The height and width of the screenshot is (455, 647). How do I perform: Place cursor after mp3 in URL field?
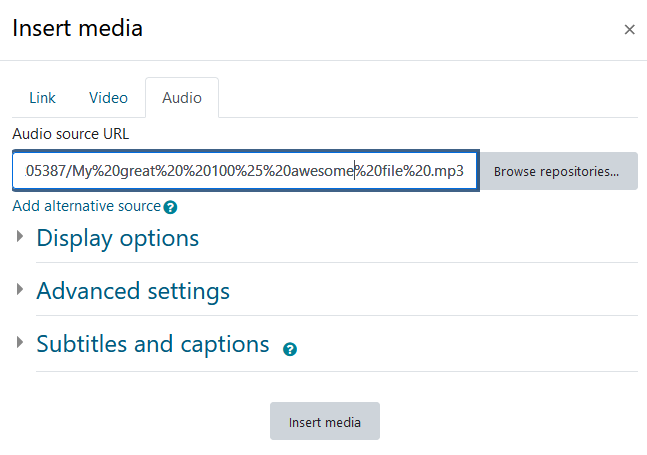point(465,171)
